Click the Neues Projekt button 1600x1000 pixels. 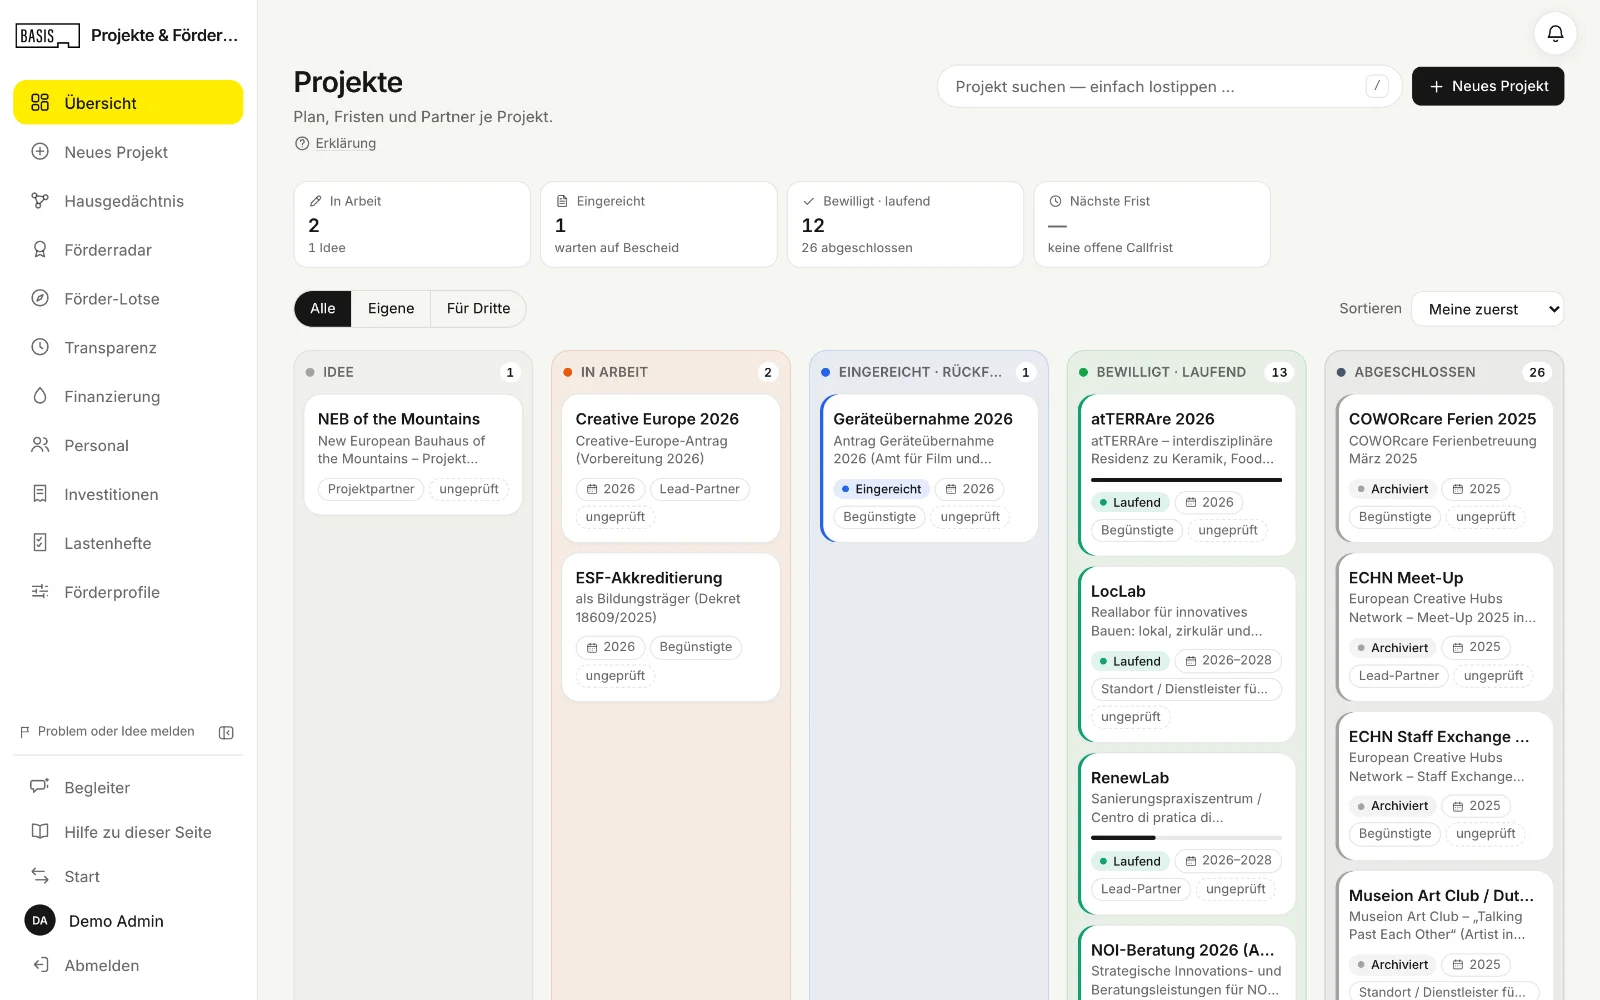(x=1488, y=86)
